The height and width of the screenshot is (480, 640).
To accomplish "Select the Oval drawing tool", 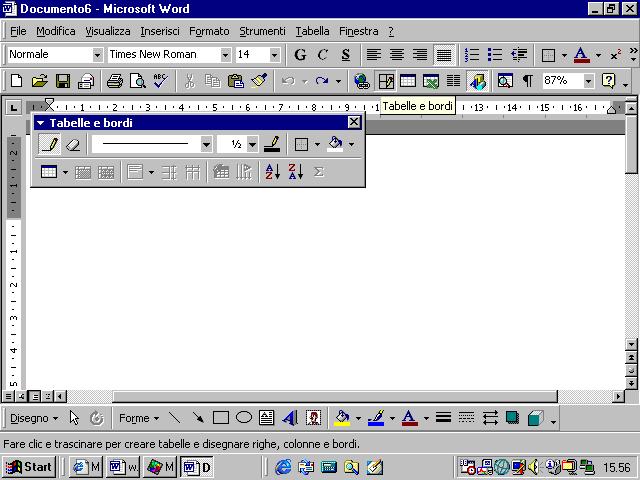I will coord(244,418).
